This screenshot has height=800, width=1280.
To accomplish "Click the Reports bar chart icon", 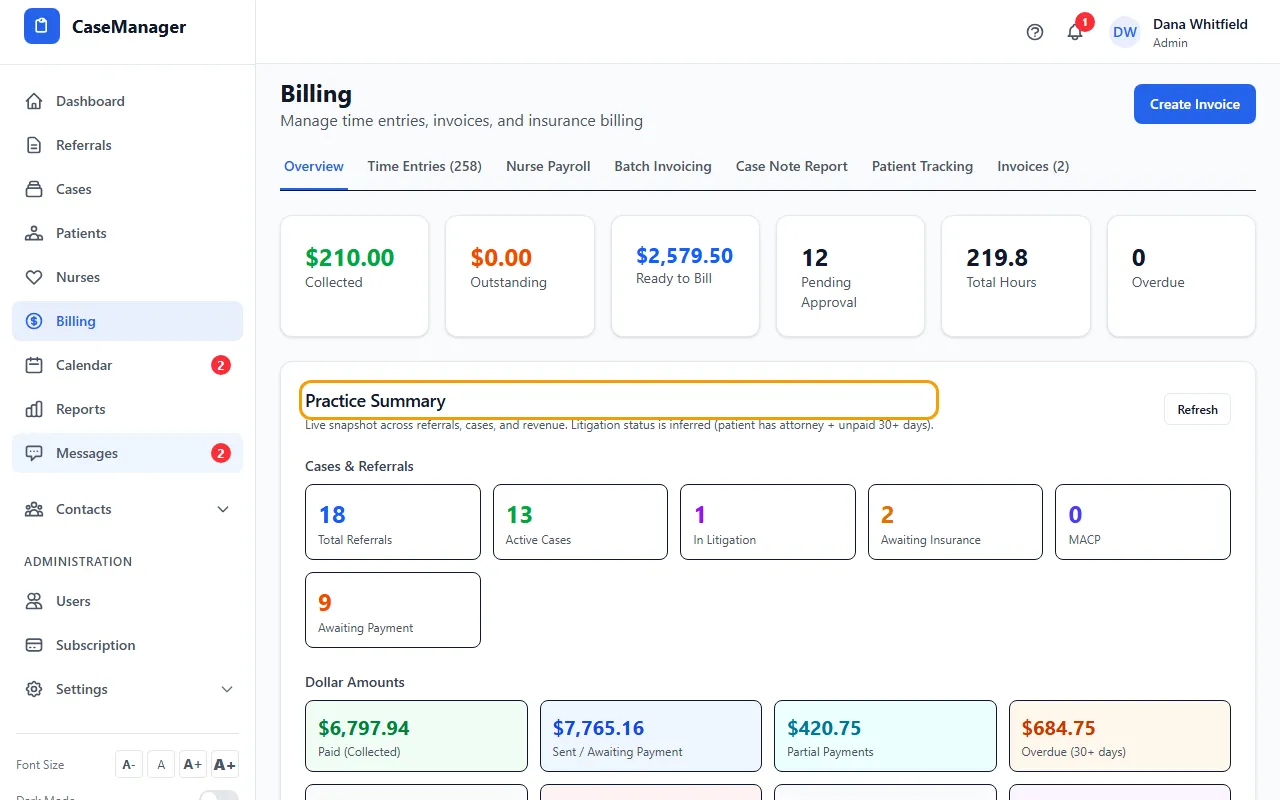I will coord(34,409).
